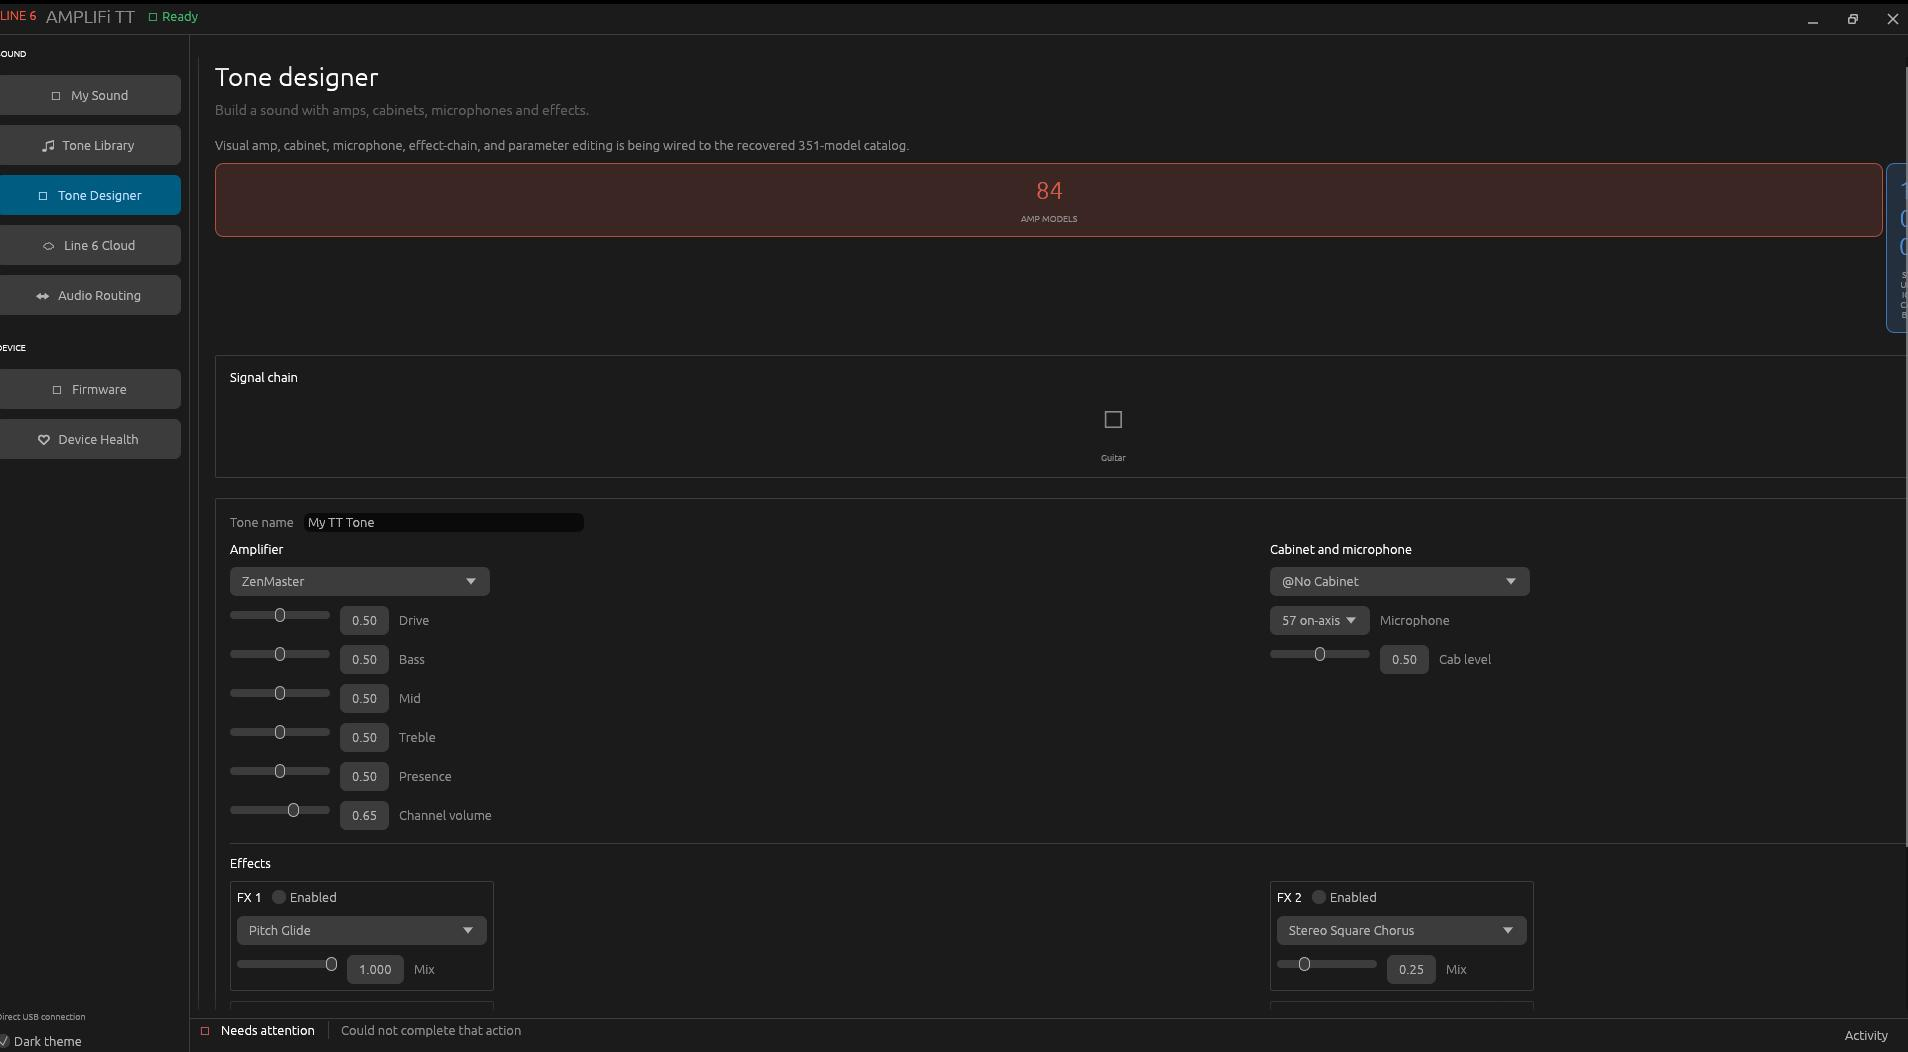This screenshot has width=1908, height=1052.
Task: Click the Drive value field
Action: (364, 620)
